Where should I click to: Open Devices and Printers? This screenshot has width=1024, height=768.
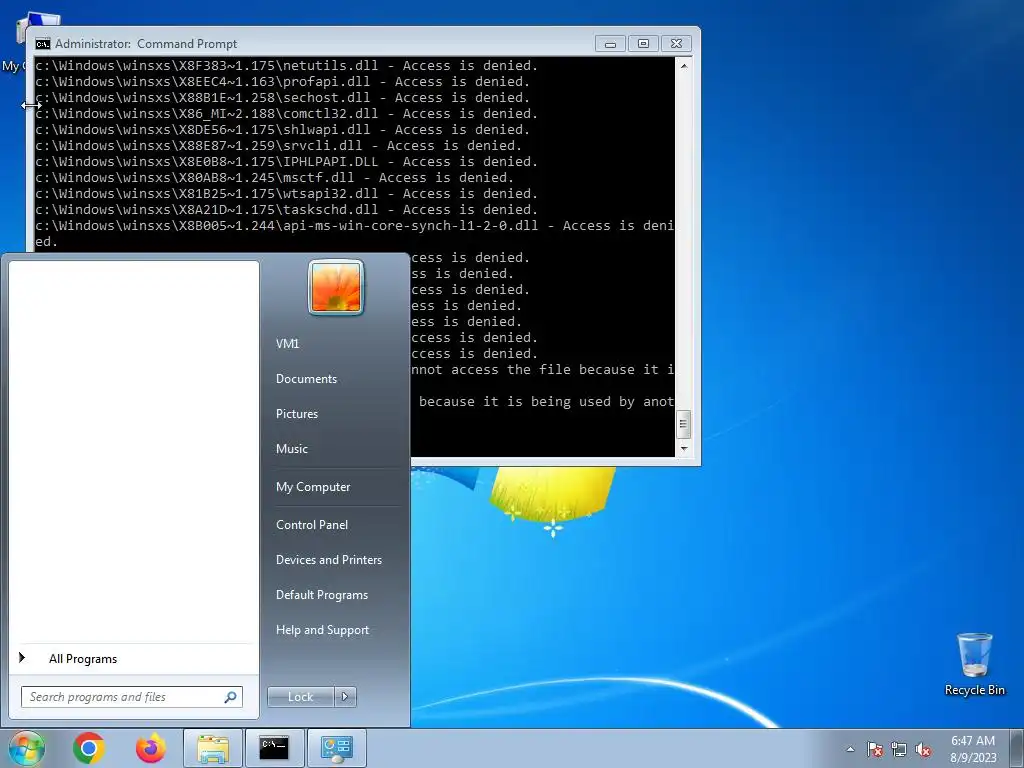tap(328, 560)
